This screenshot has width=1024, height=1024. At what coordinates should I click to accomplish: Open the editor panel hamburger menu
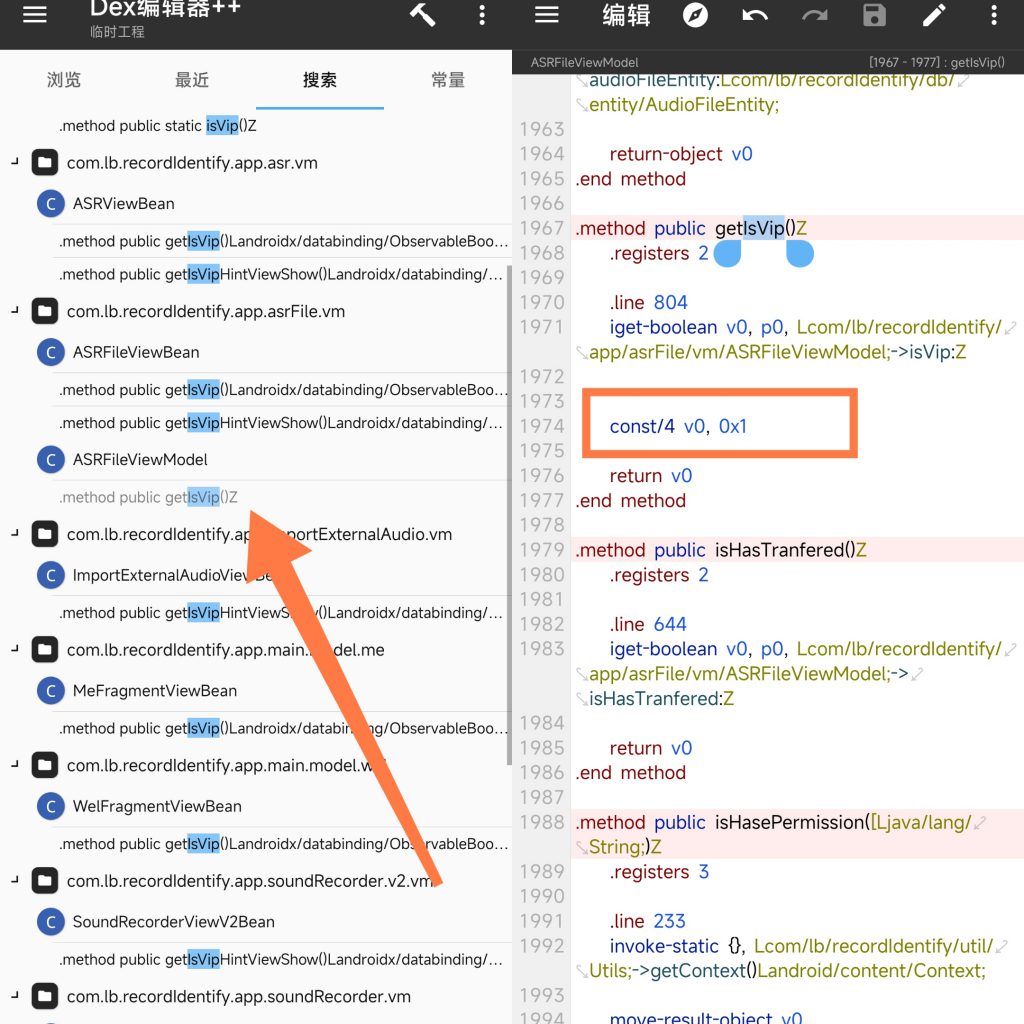click(546, 15)
